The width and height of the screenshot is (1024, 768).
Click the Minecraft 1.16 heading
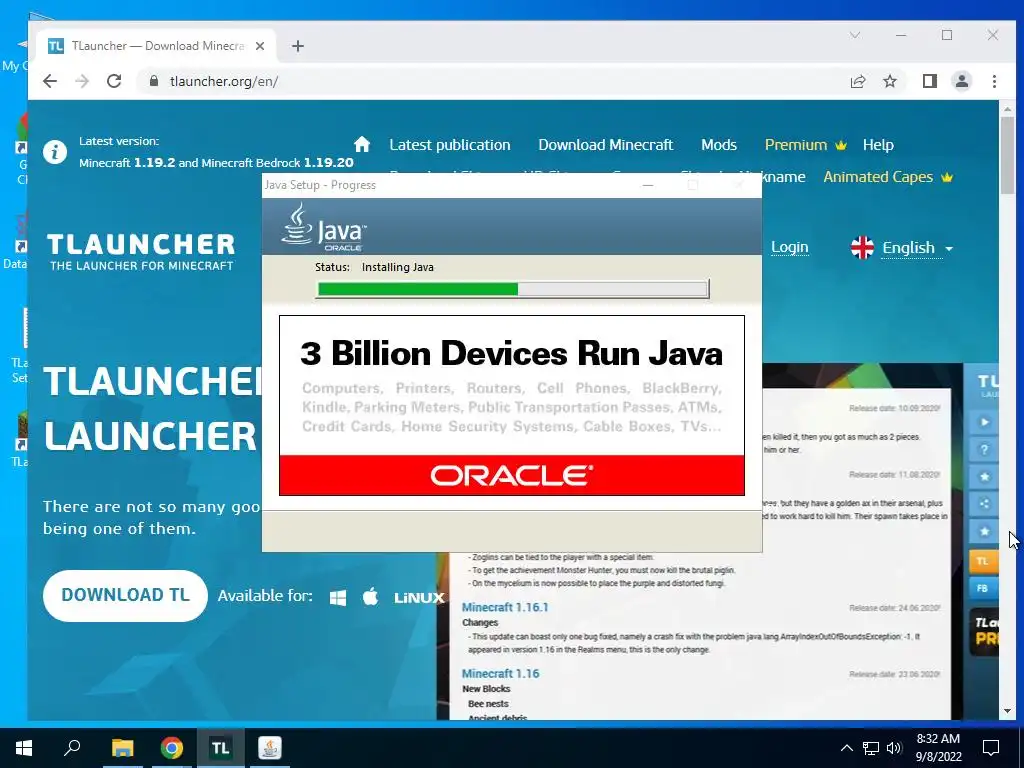tap(500, 673)
